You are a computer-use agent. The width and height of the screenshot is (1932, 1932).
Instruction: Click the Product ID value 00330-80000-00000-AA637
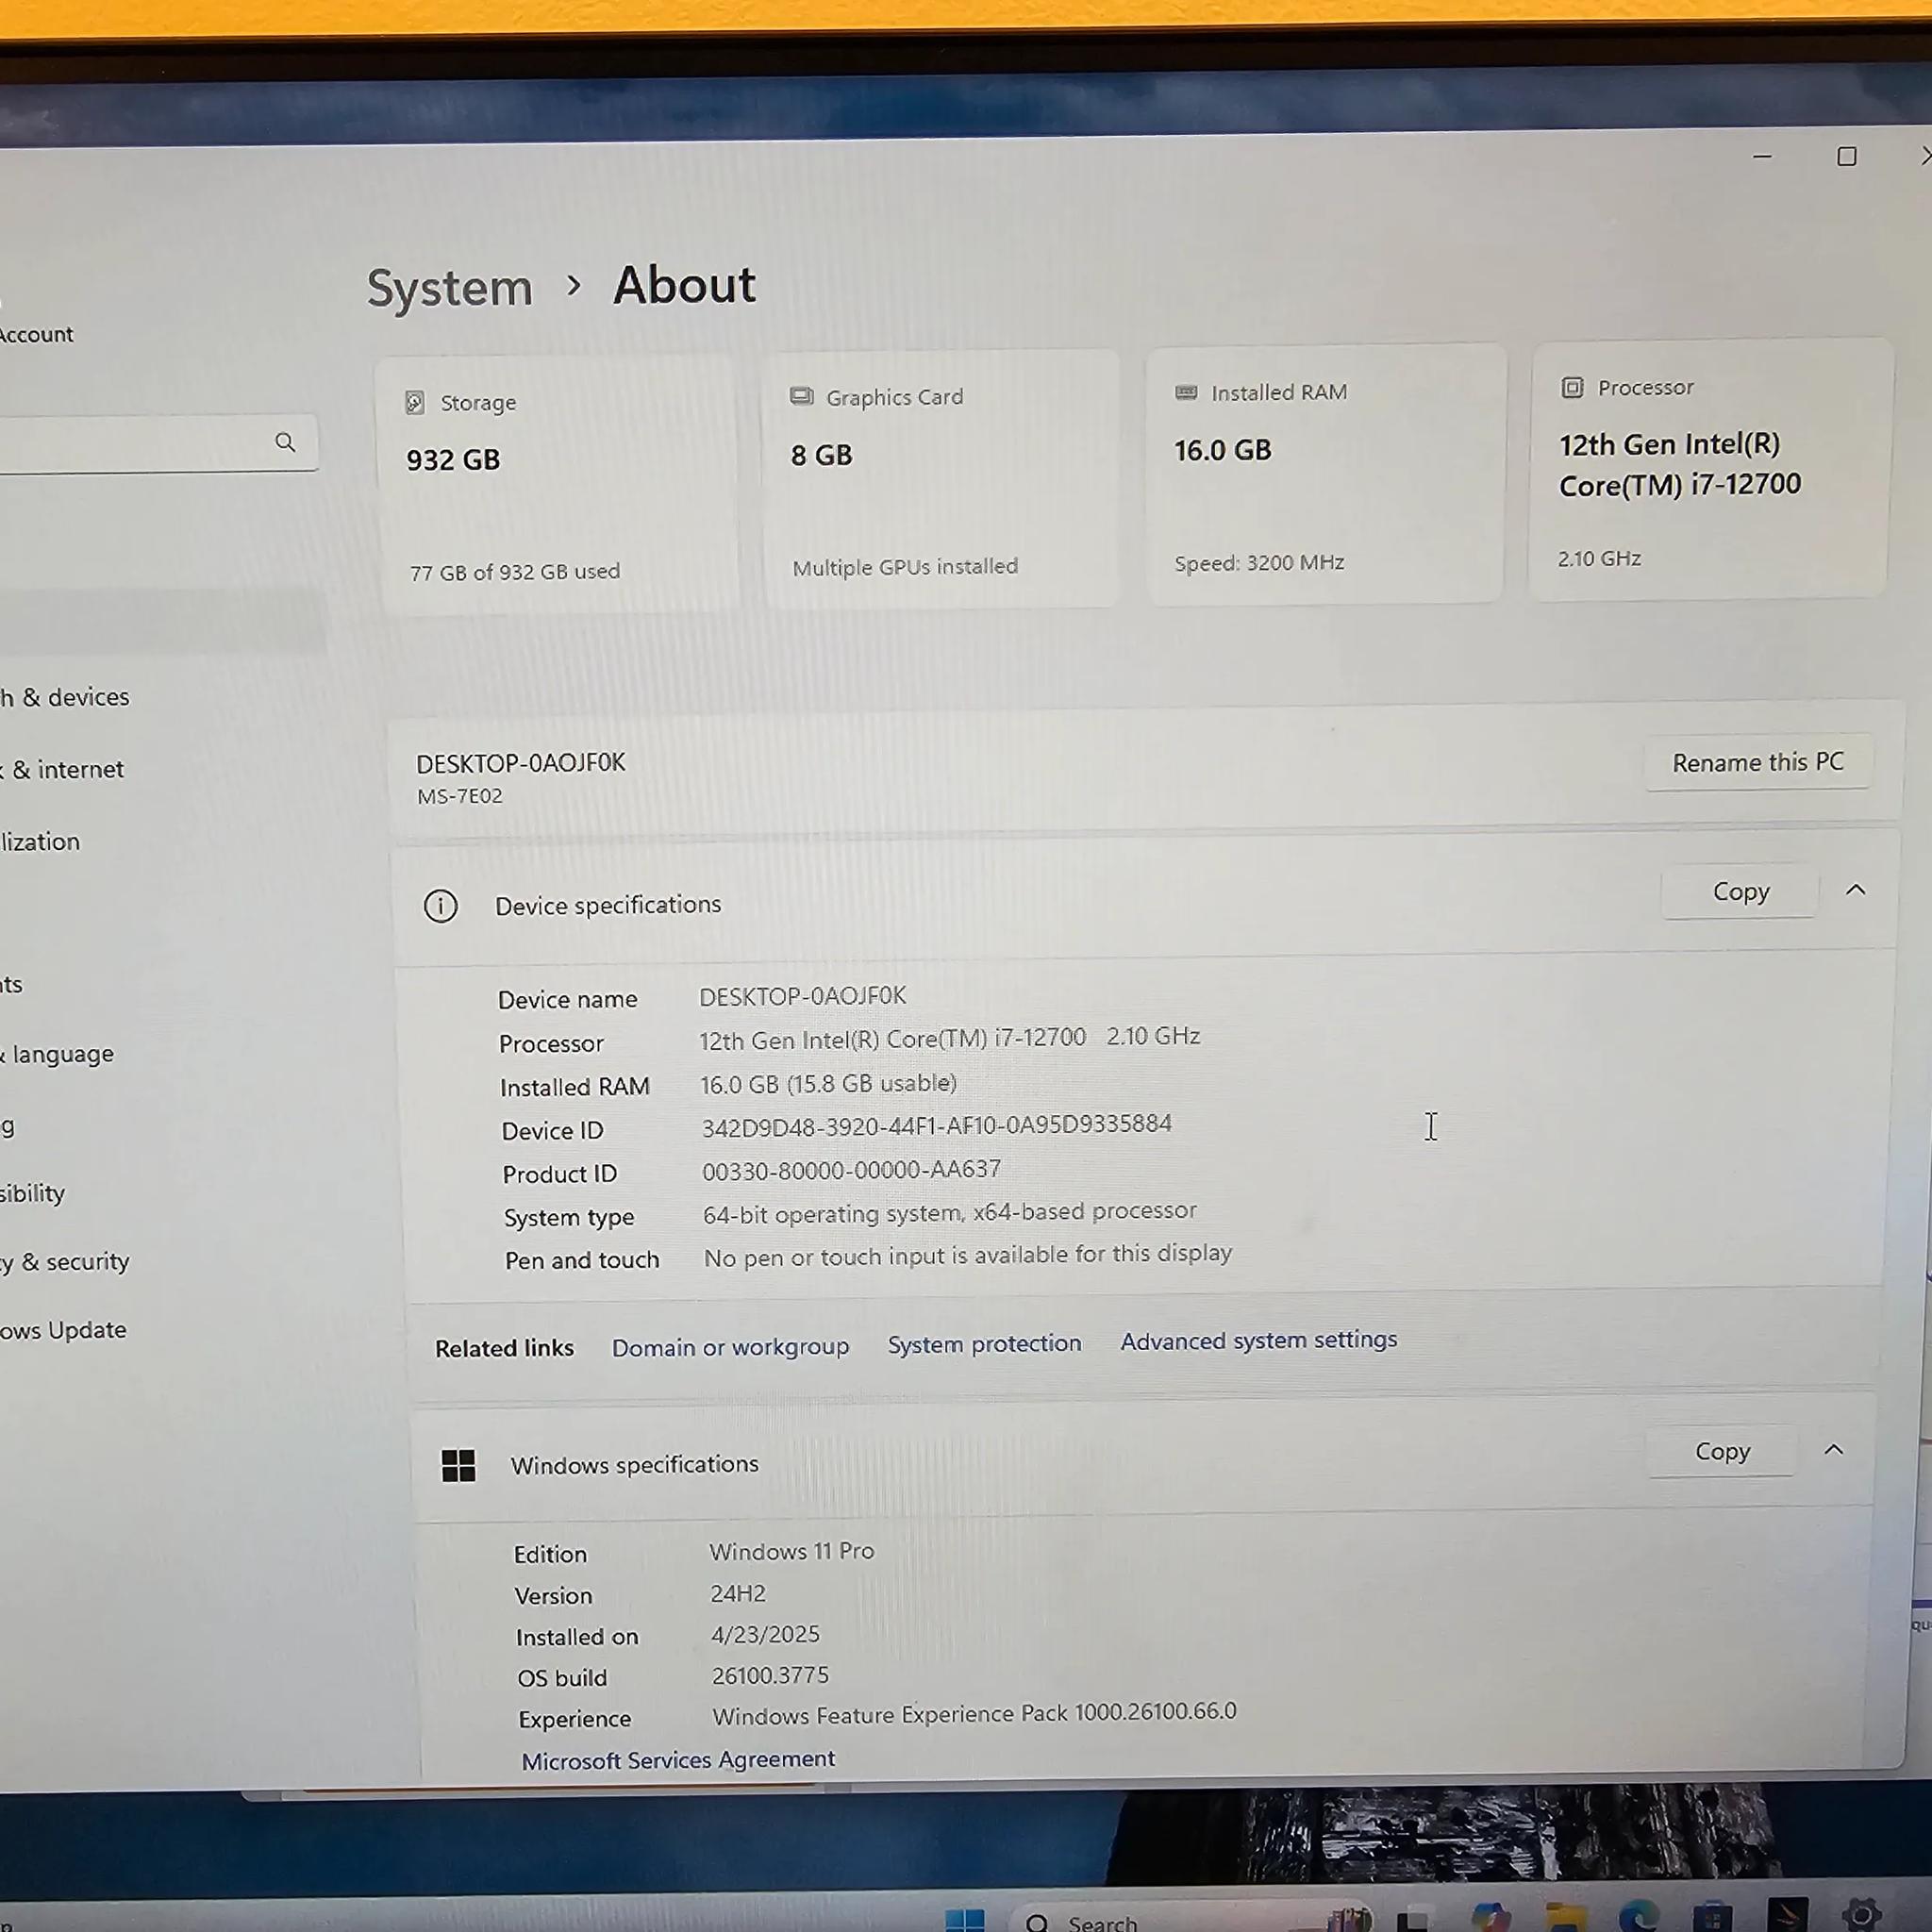pos(851,1170)
